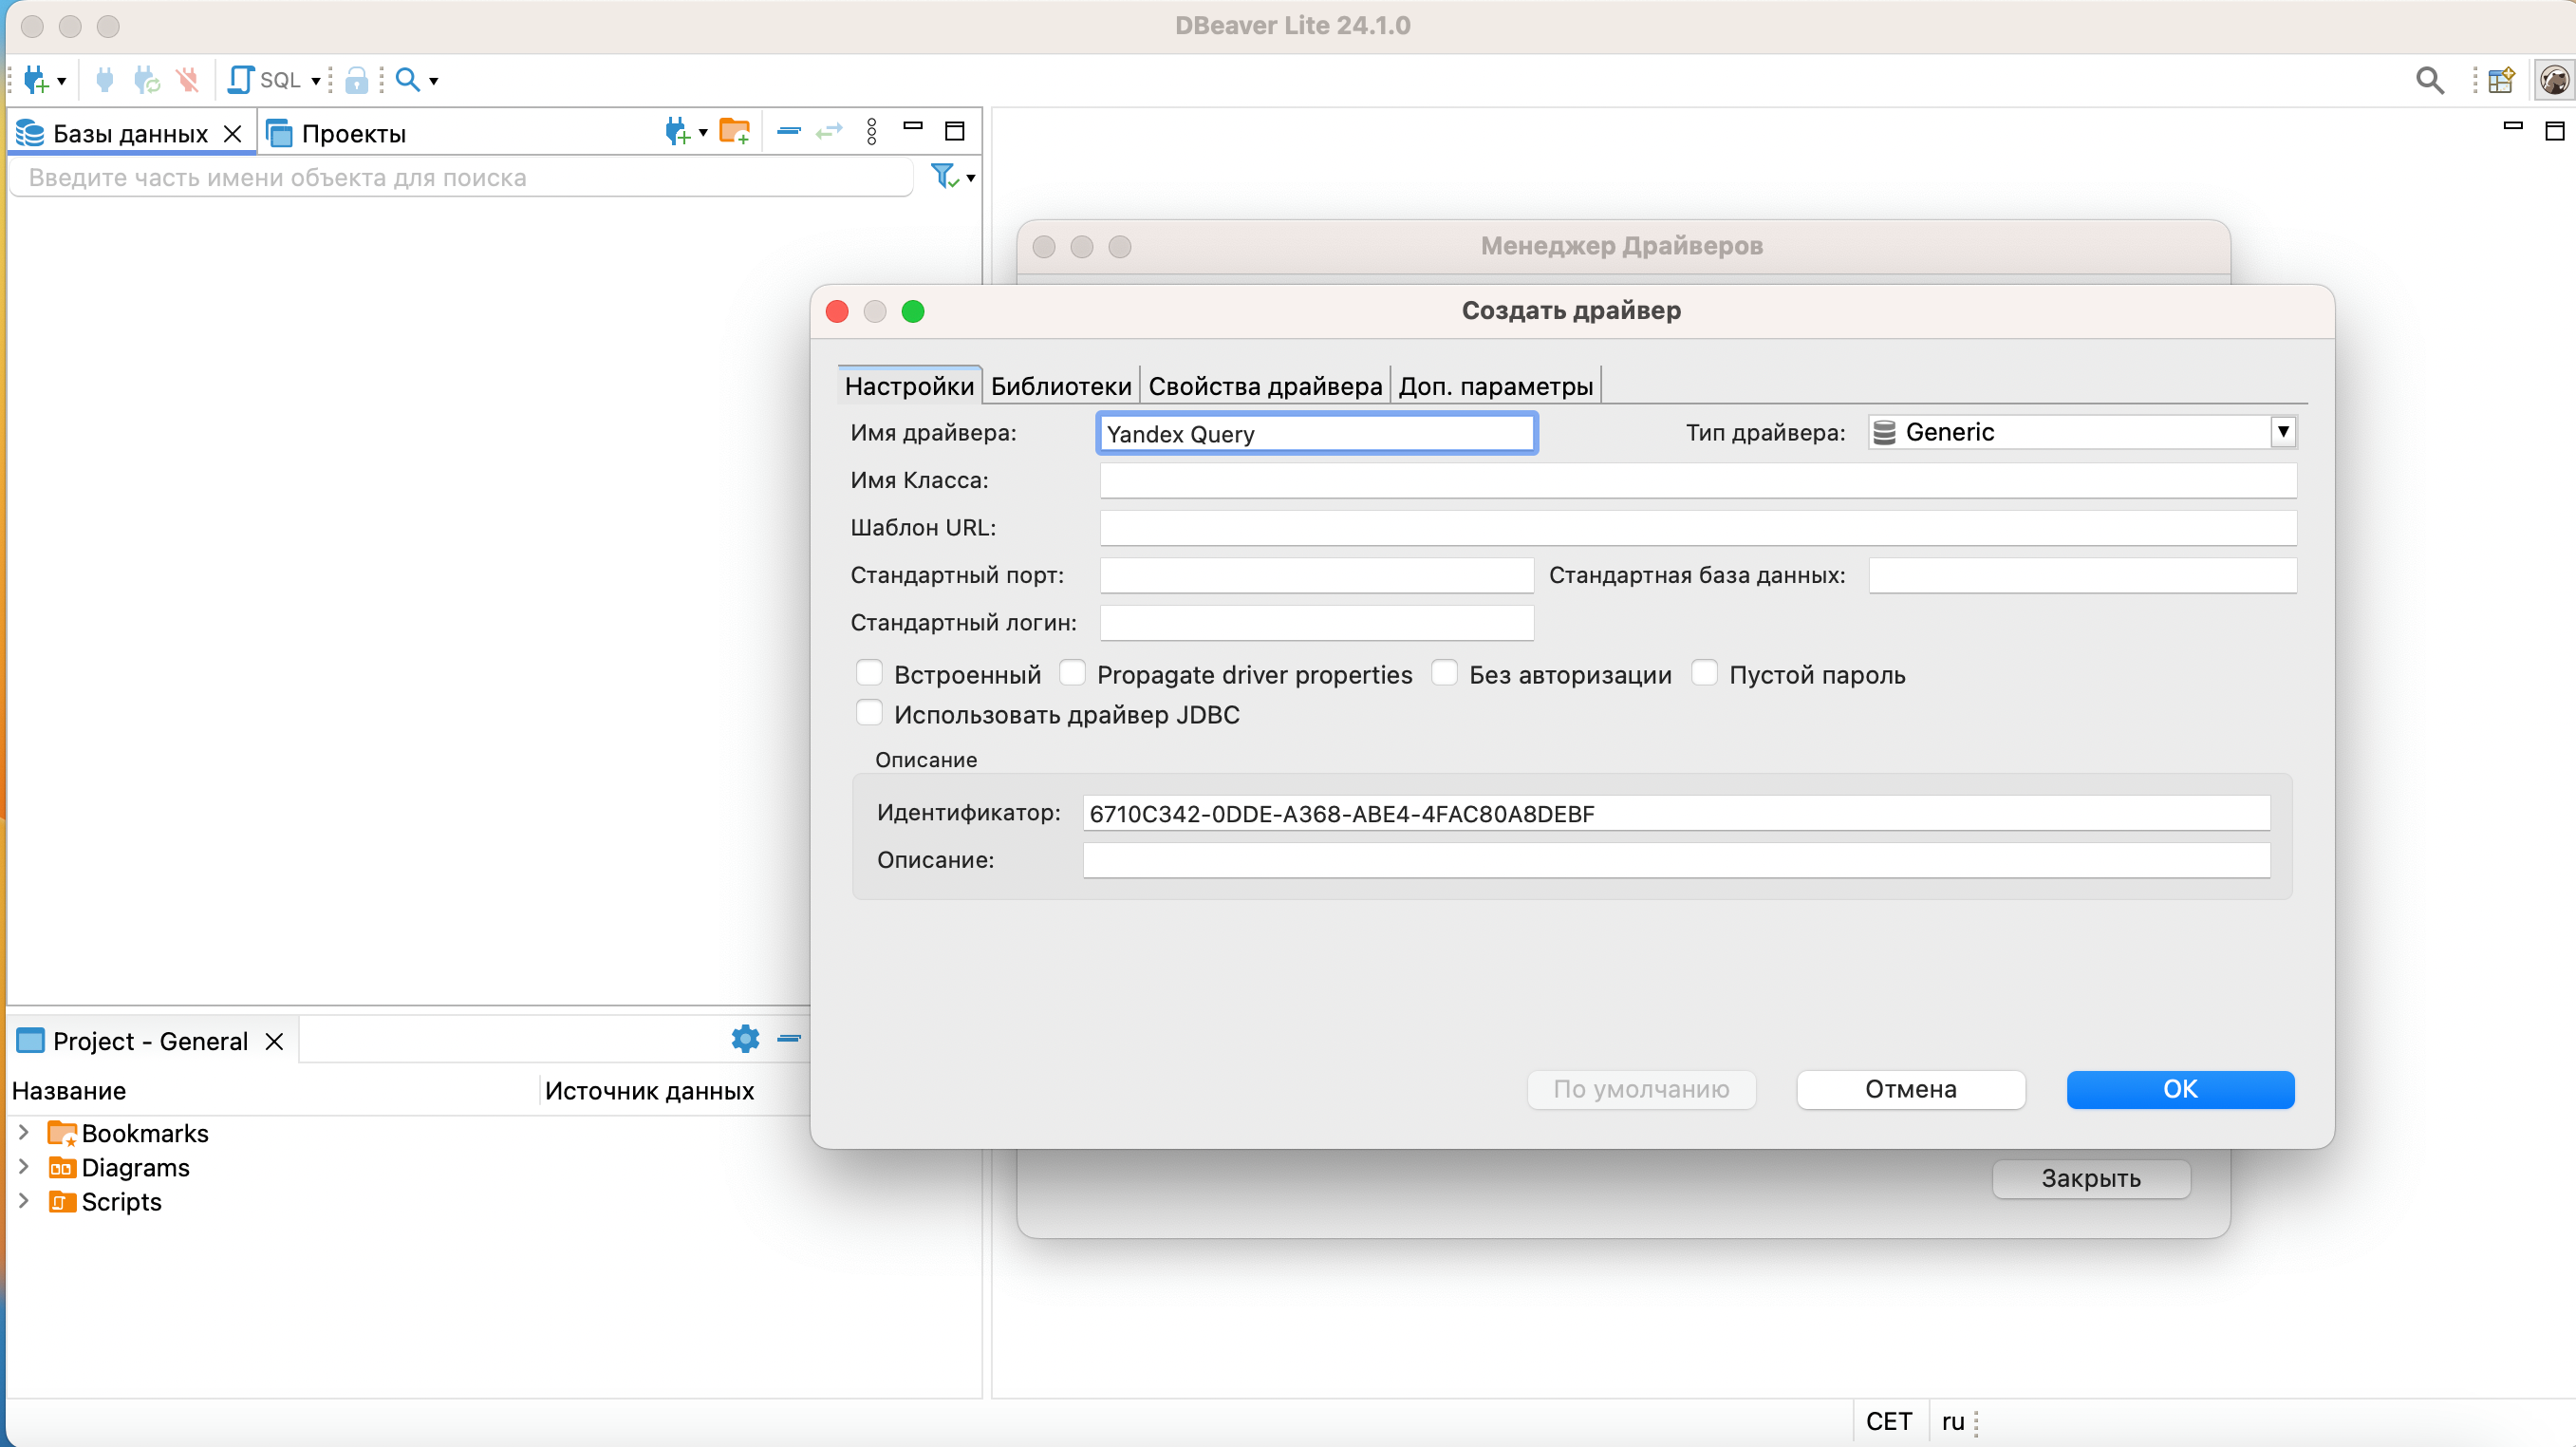Image resolution: width=2576 pixels, height=1447 pixels.
Task: Click the link with editor arrows icon
Action: 829,131
